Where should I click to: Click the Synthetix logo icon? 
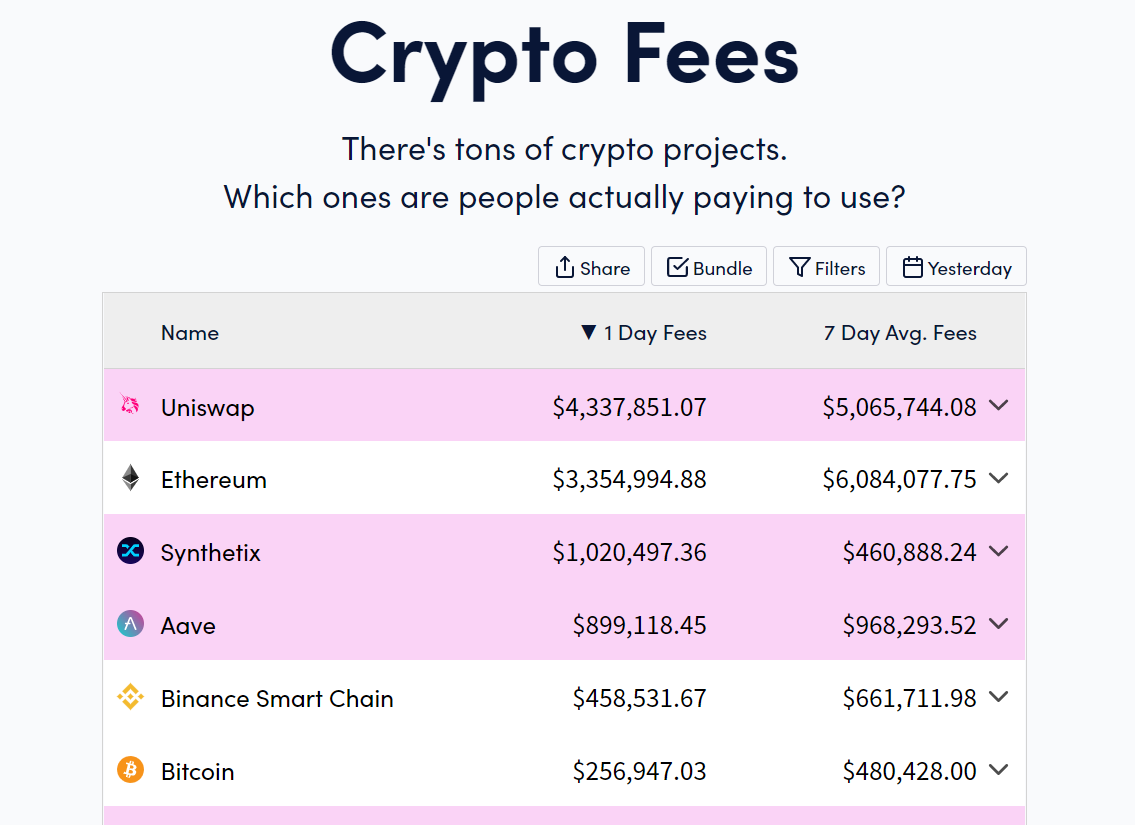click(131, 551)
